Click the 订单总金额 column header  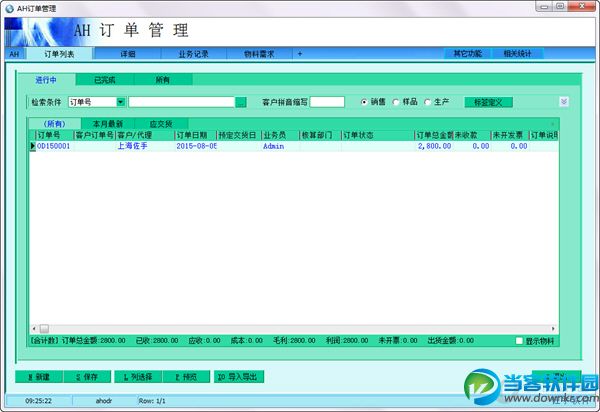[x=434, y=135]
